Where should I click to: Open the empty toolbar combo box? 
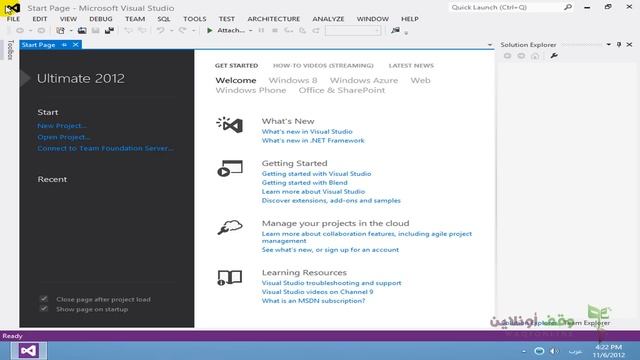[x=353, y=30]
